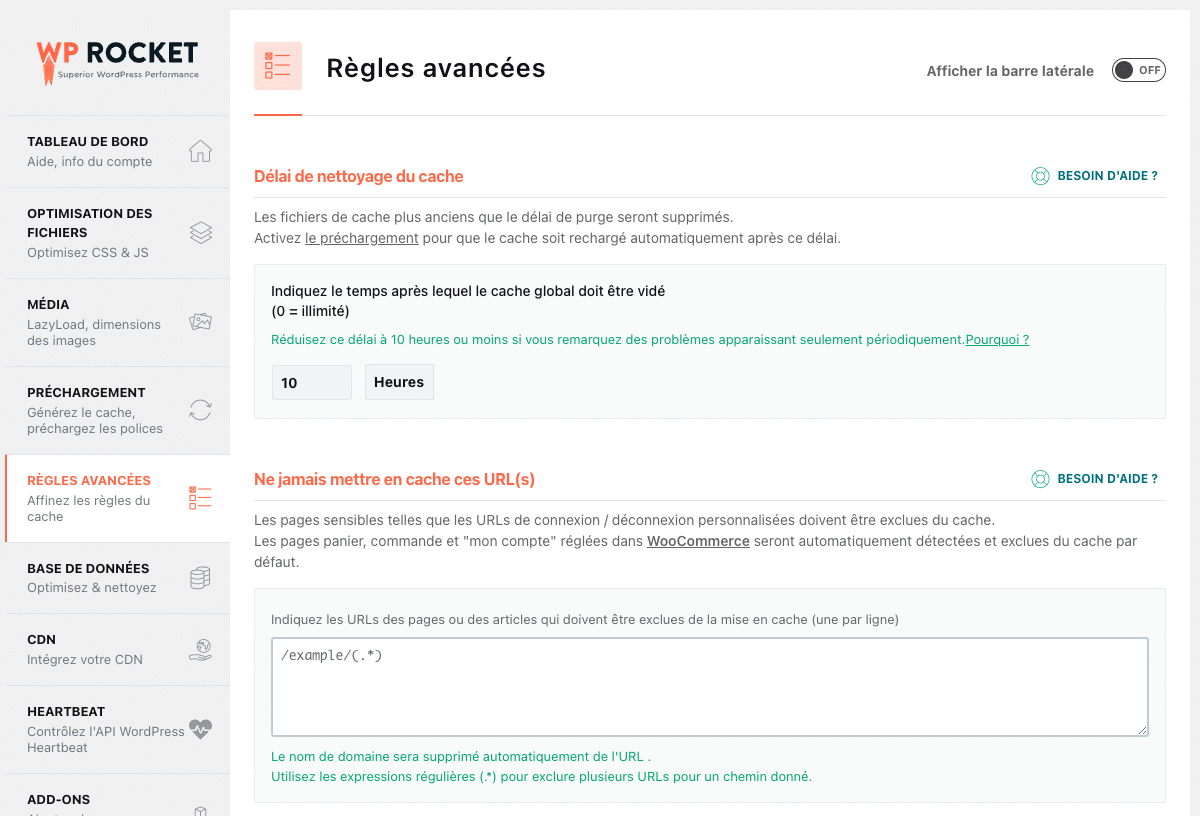Open the Heures unit dropdown
The height and width of the screenshot is (816, 1200).
(x=399, y=382)
